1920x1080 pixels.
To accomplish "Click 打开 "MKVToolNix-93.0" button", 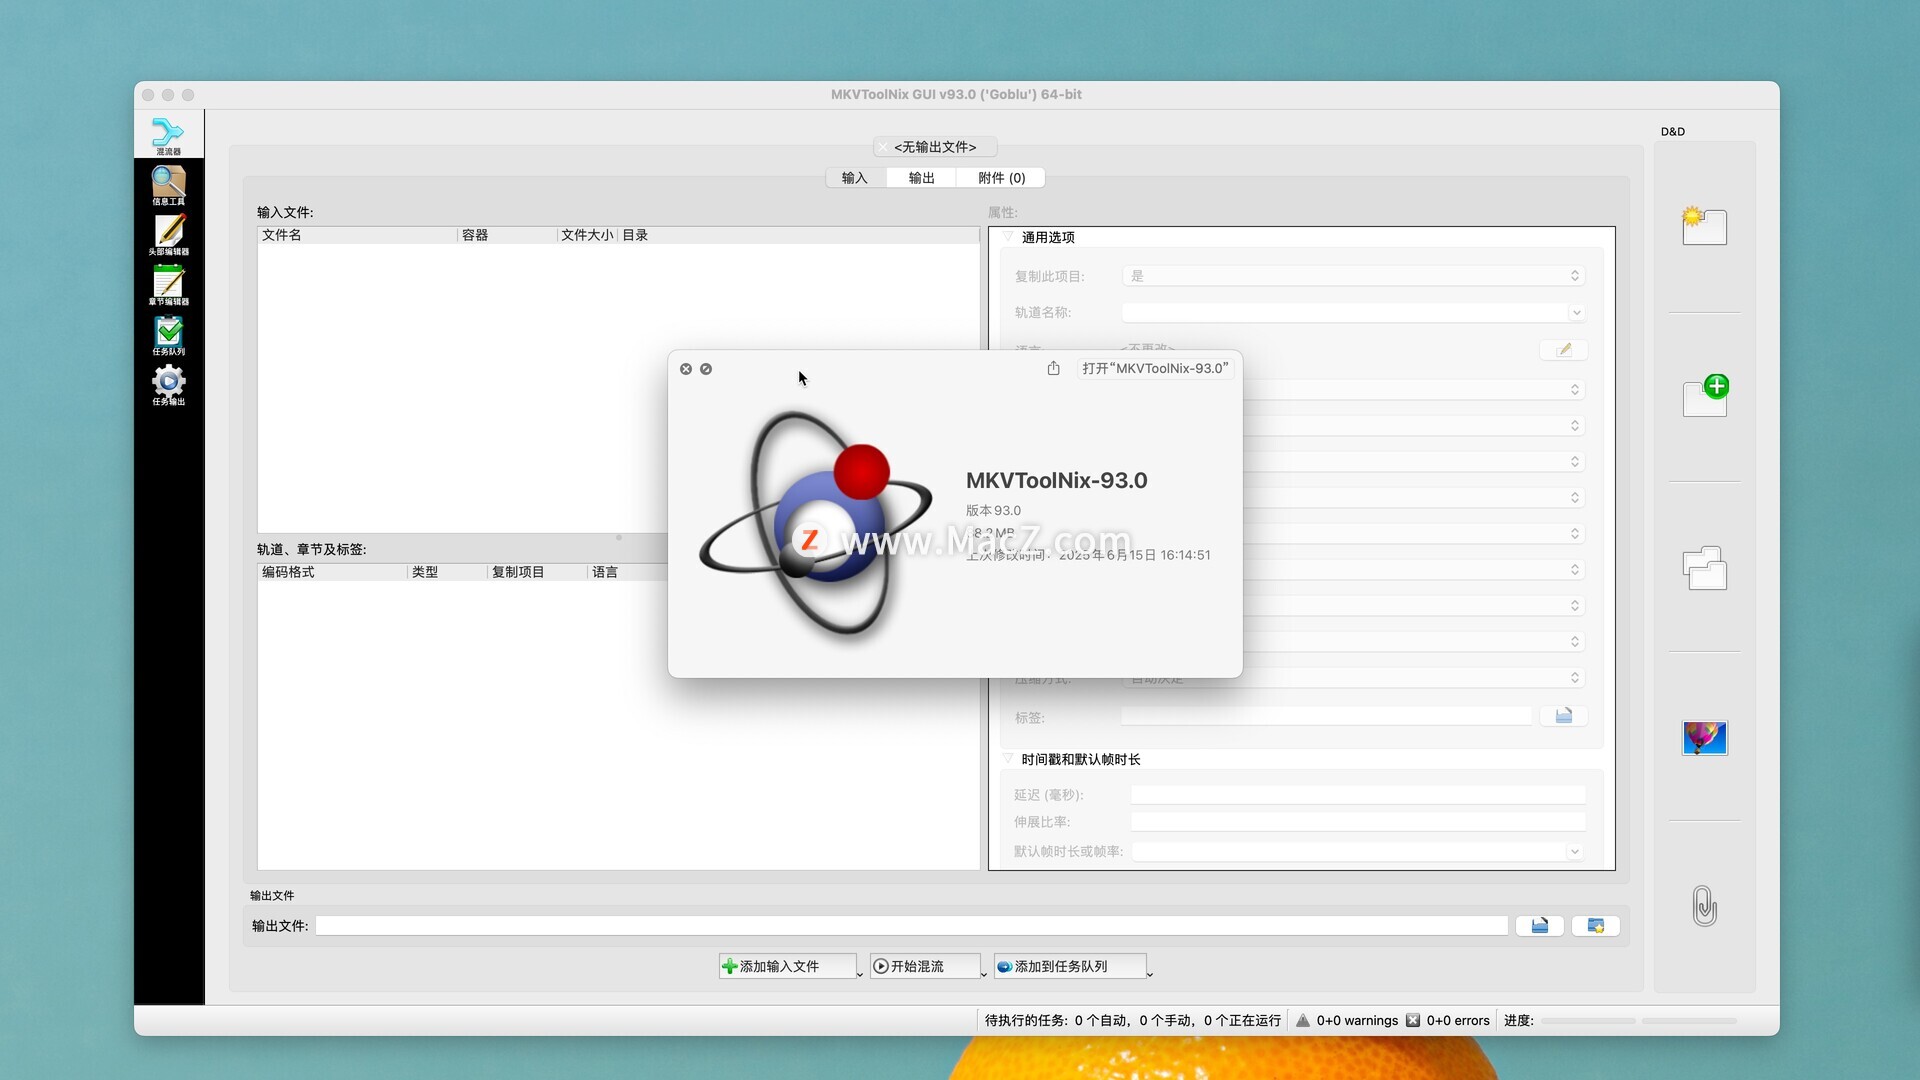I will click(x=1155, y=368).
